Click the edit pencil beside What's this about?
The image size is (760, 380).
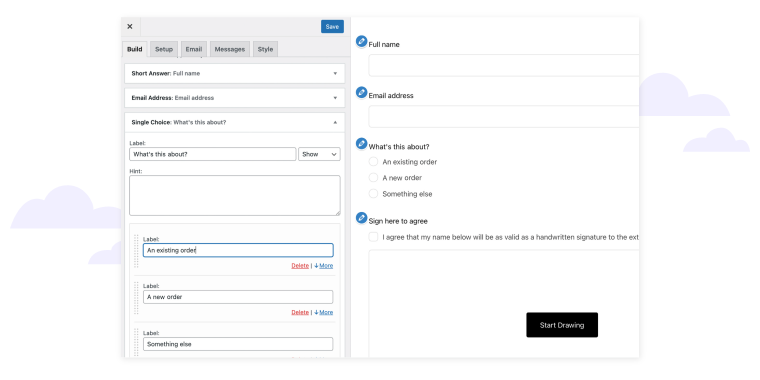point(361,143)
